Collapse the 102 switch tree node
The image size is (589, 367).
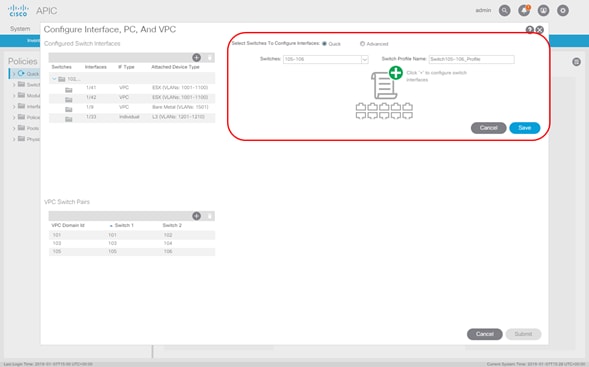pyautogui.click(x=54, y=79)
